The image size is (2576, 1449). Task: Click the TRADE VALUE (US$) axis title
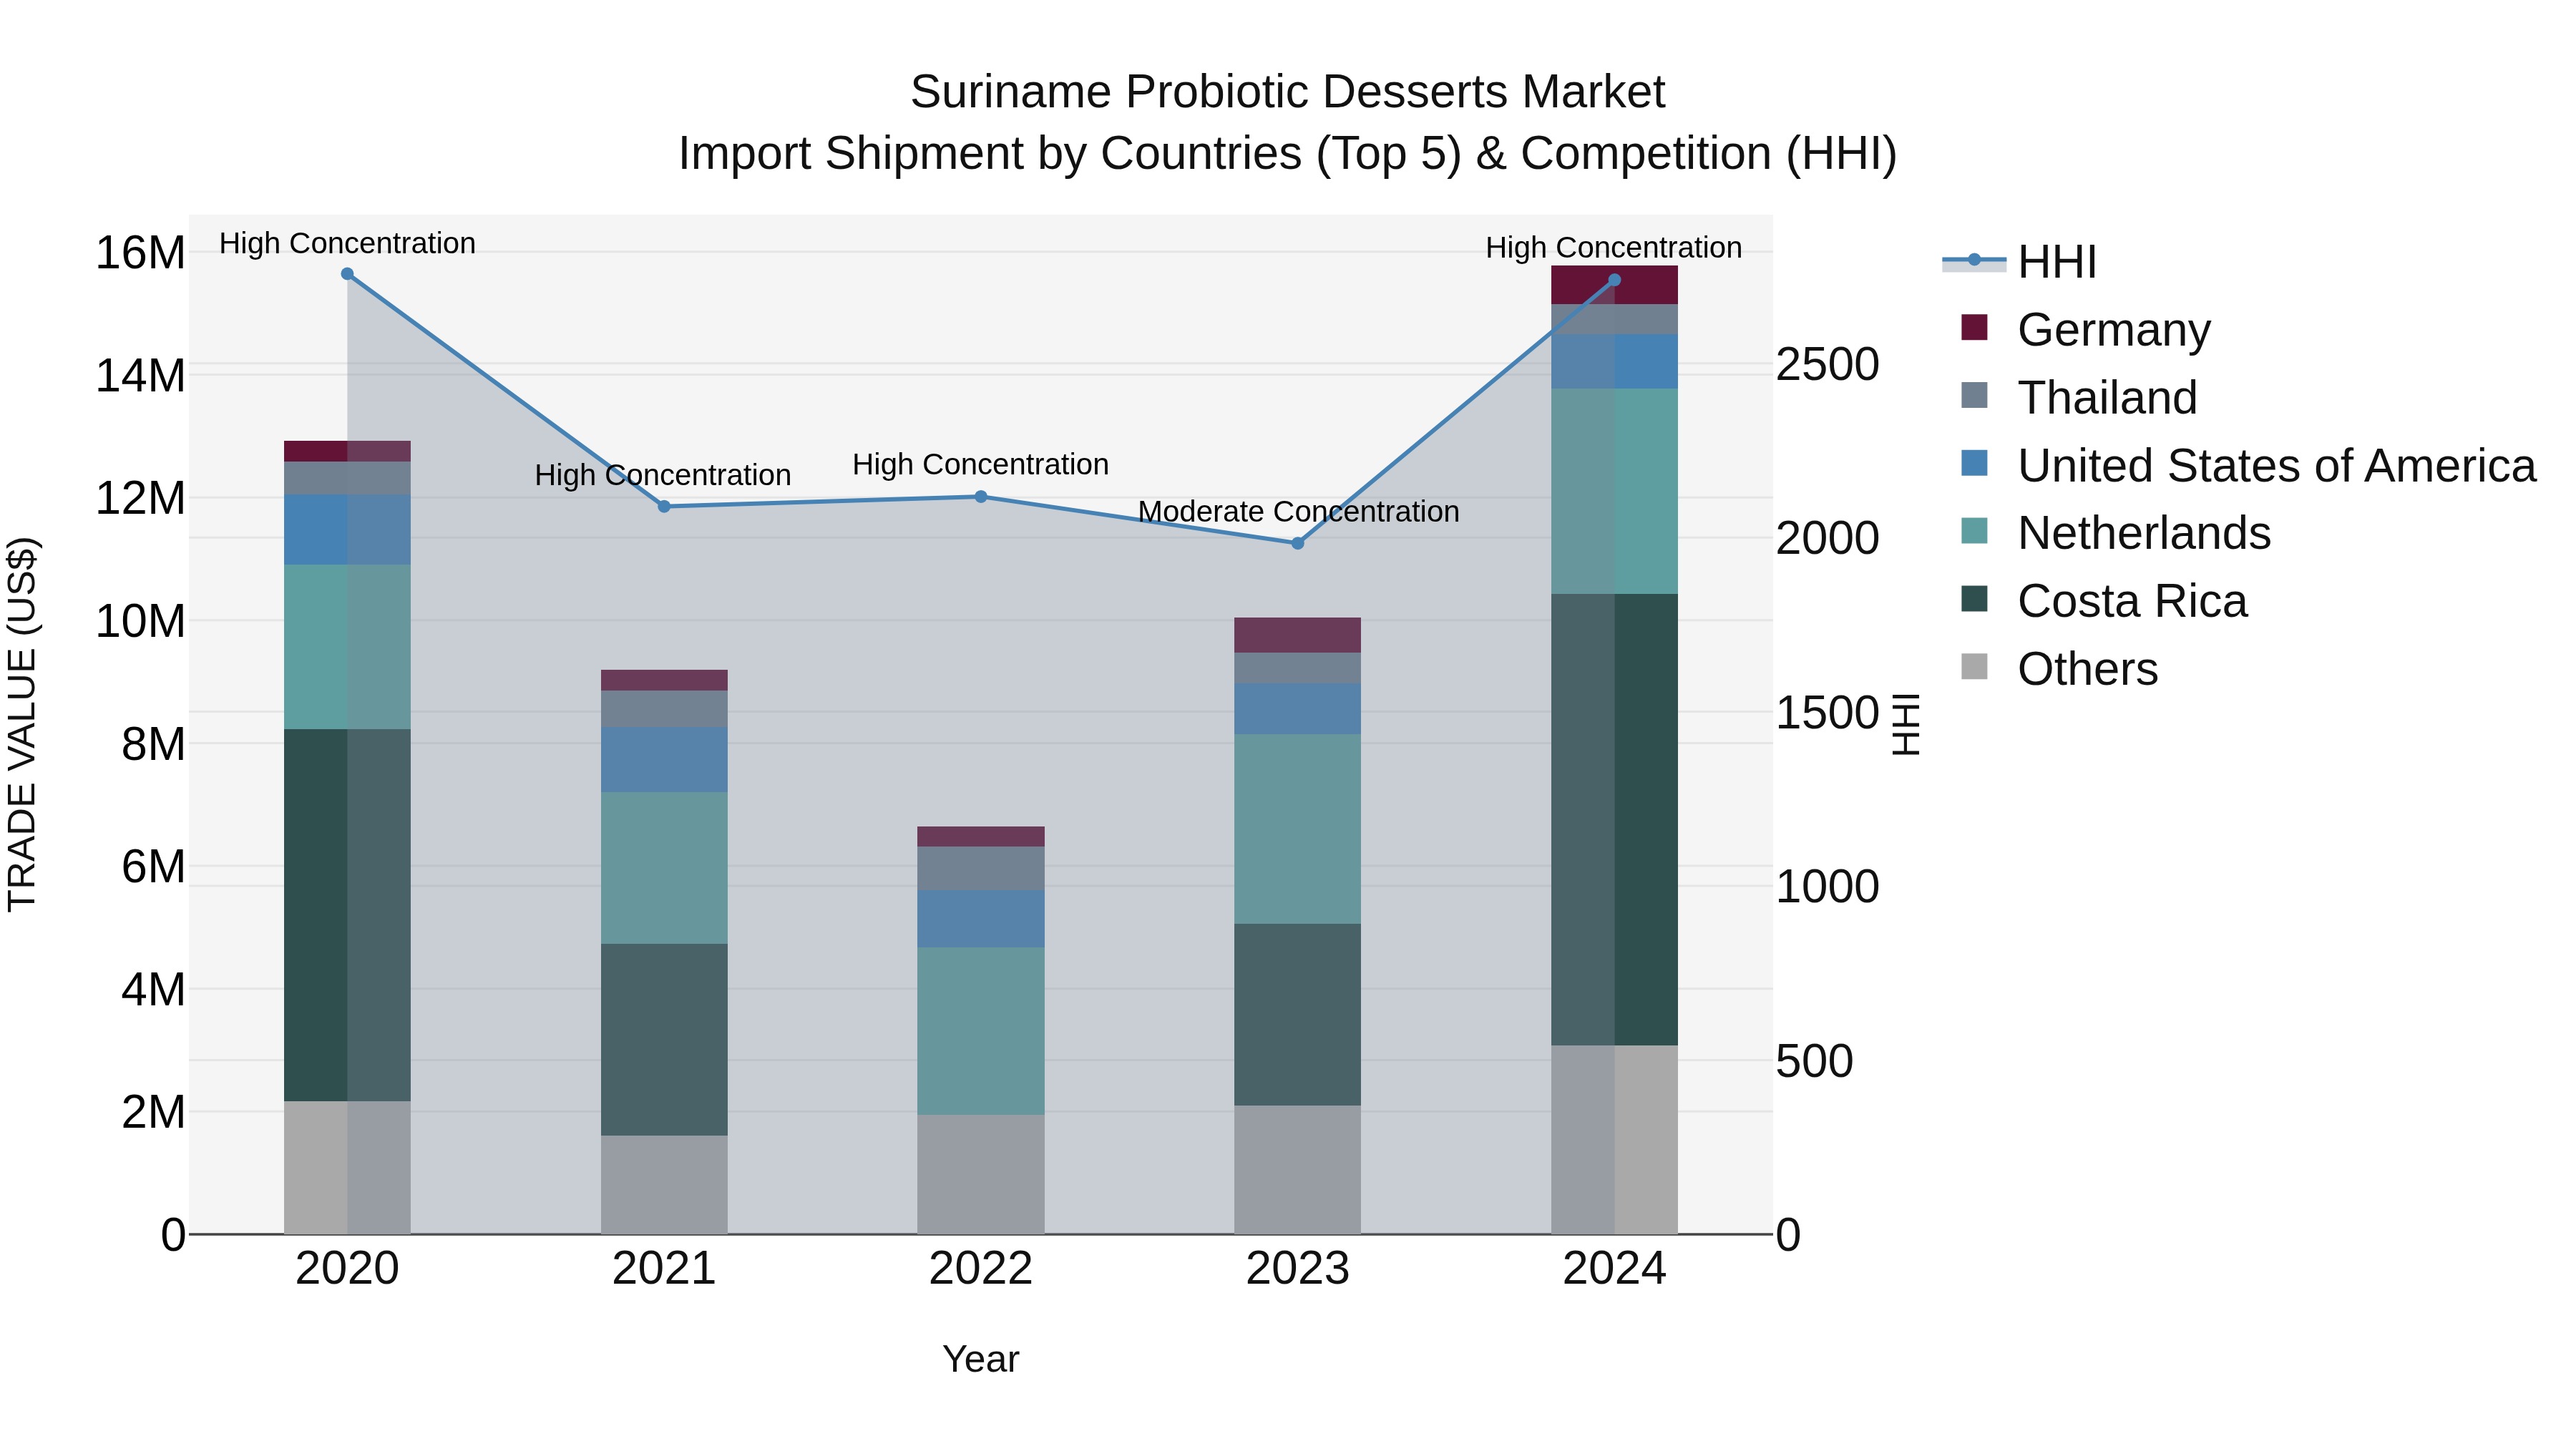click(22, 724)
